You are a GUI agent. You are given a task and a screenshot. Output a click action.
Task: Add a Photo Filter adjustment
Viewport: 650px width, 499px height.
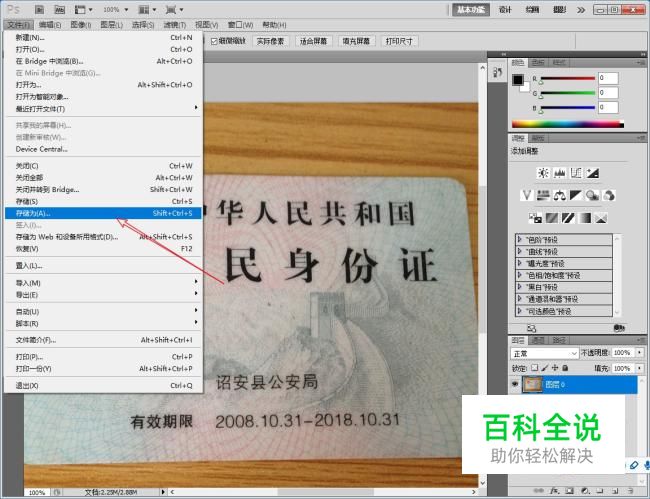pyautogui.click(x=592, y=195)
